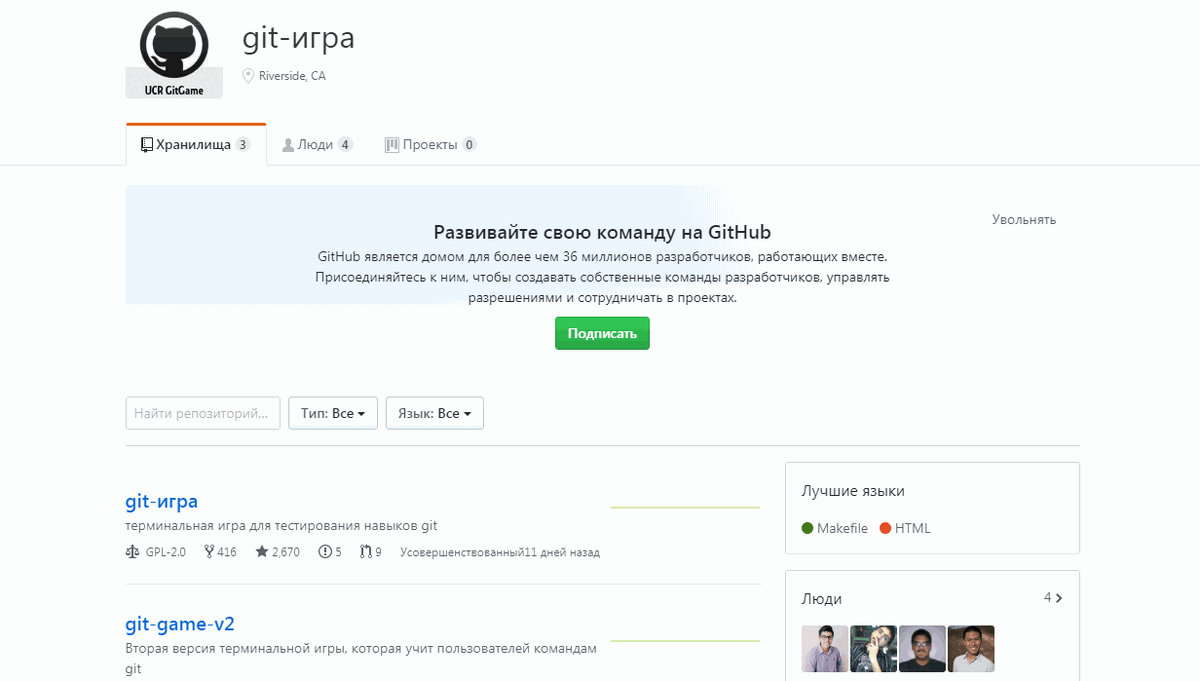Click the 'git-игра' organization title heading
The height and width of the screenshot is (681, 1200).
[299, 38]
